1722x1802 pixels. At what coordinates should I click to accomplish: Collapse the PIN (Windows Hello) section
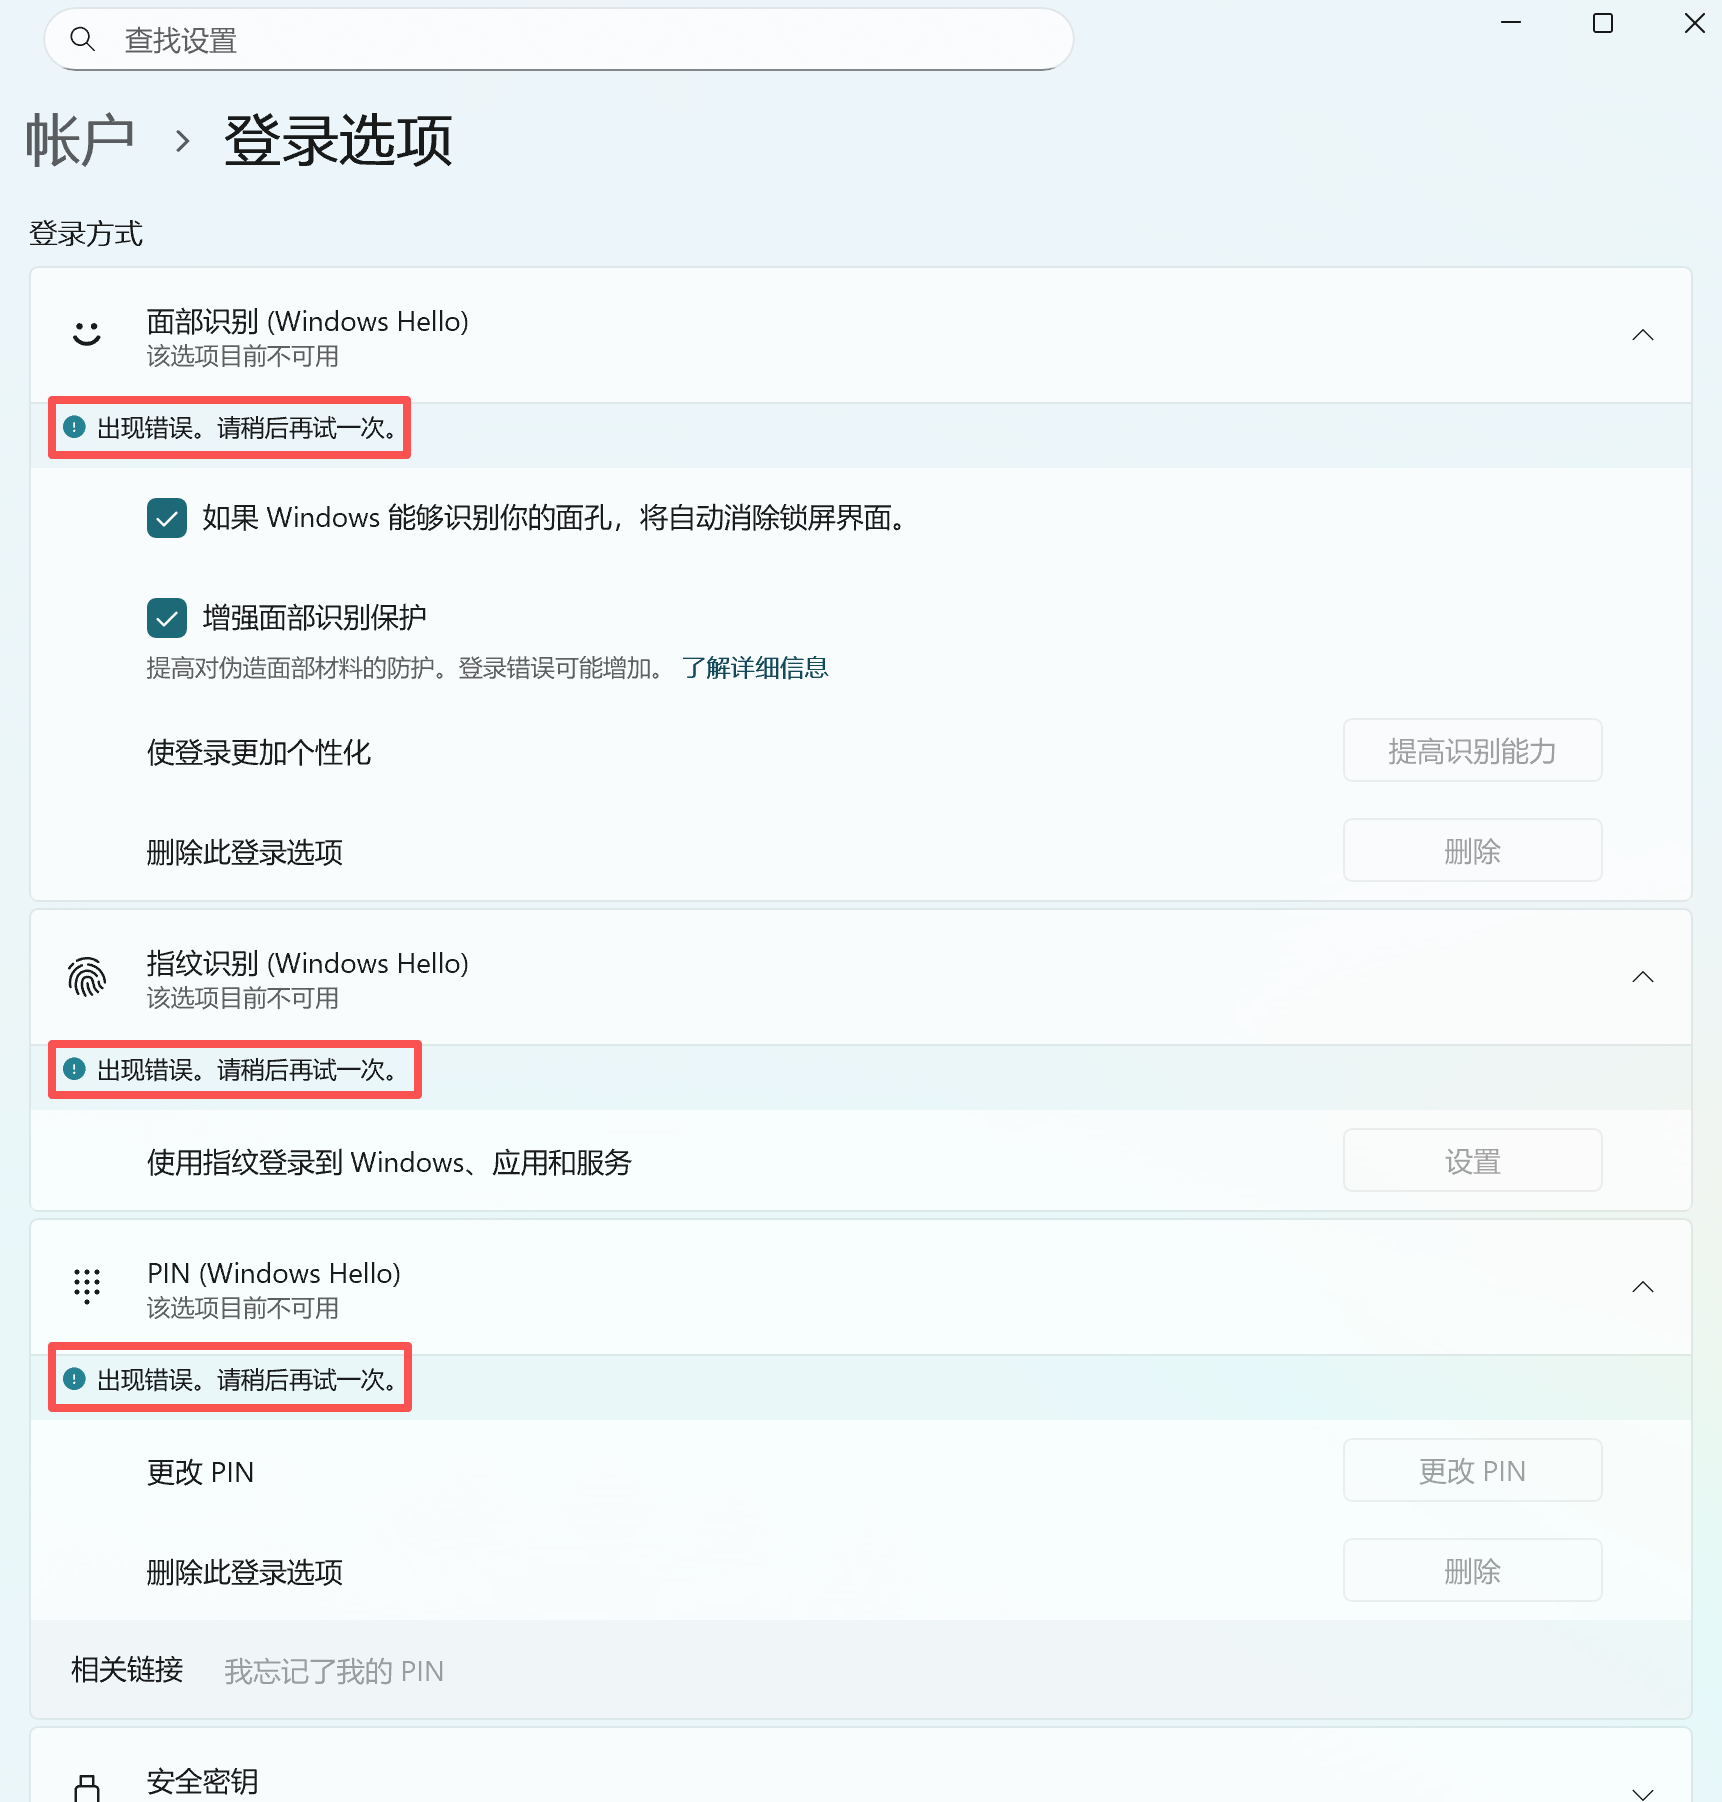1643,1287
